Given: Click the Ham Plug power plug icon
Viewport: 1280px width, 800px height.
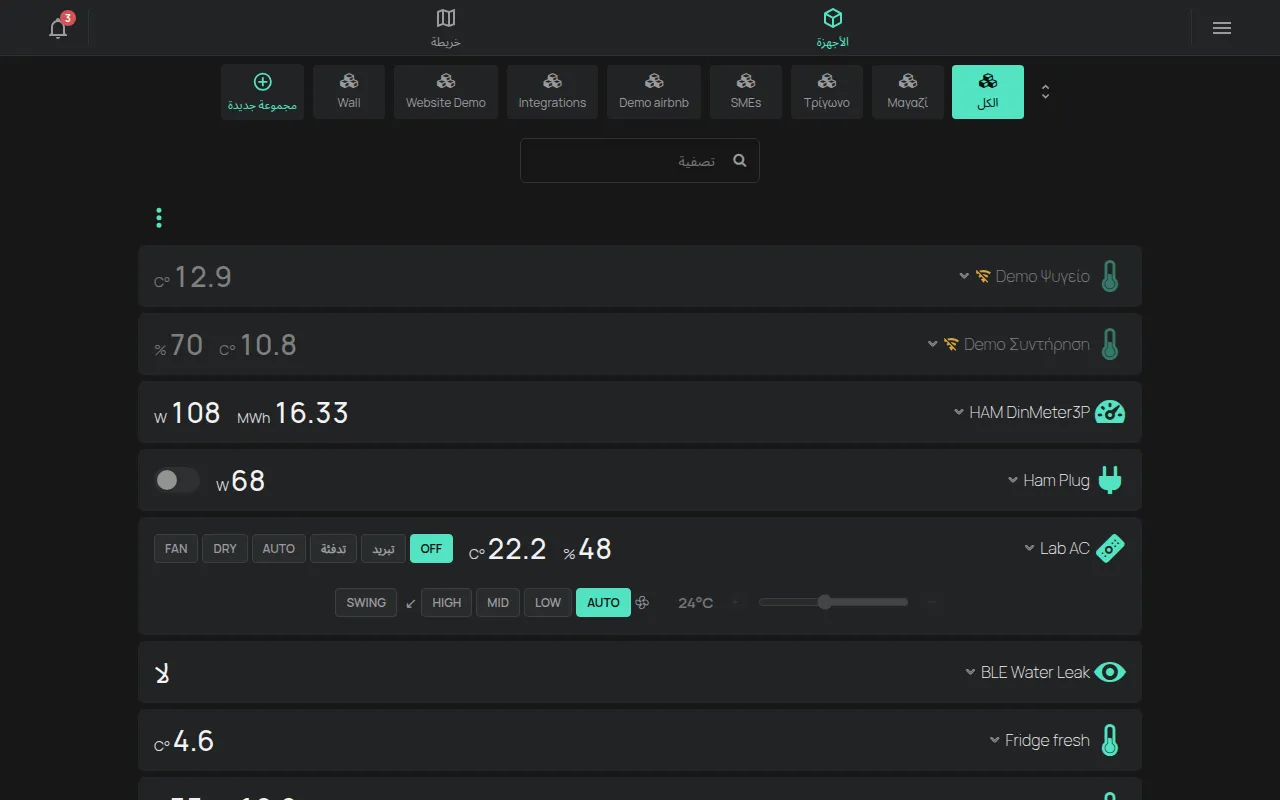Looking at the screenshot, I should pyautogui.click(x=1110, y=480).
